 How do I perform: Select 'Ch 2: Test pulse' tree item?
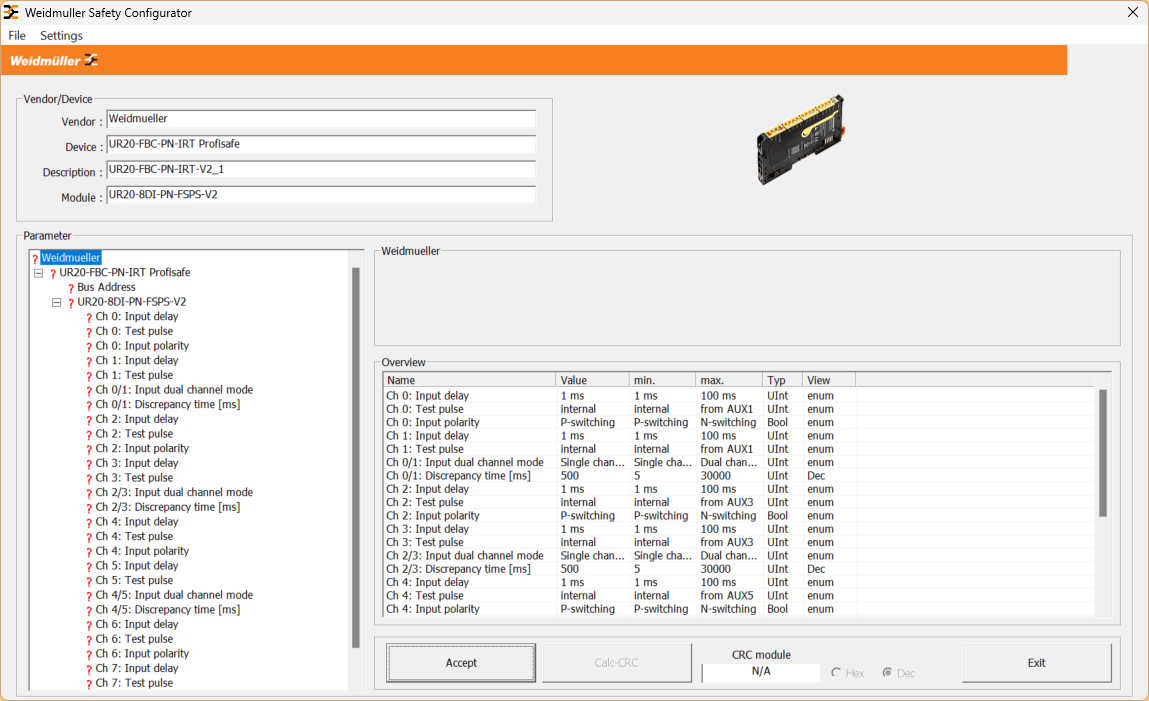[134, 434]
